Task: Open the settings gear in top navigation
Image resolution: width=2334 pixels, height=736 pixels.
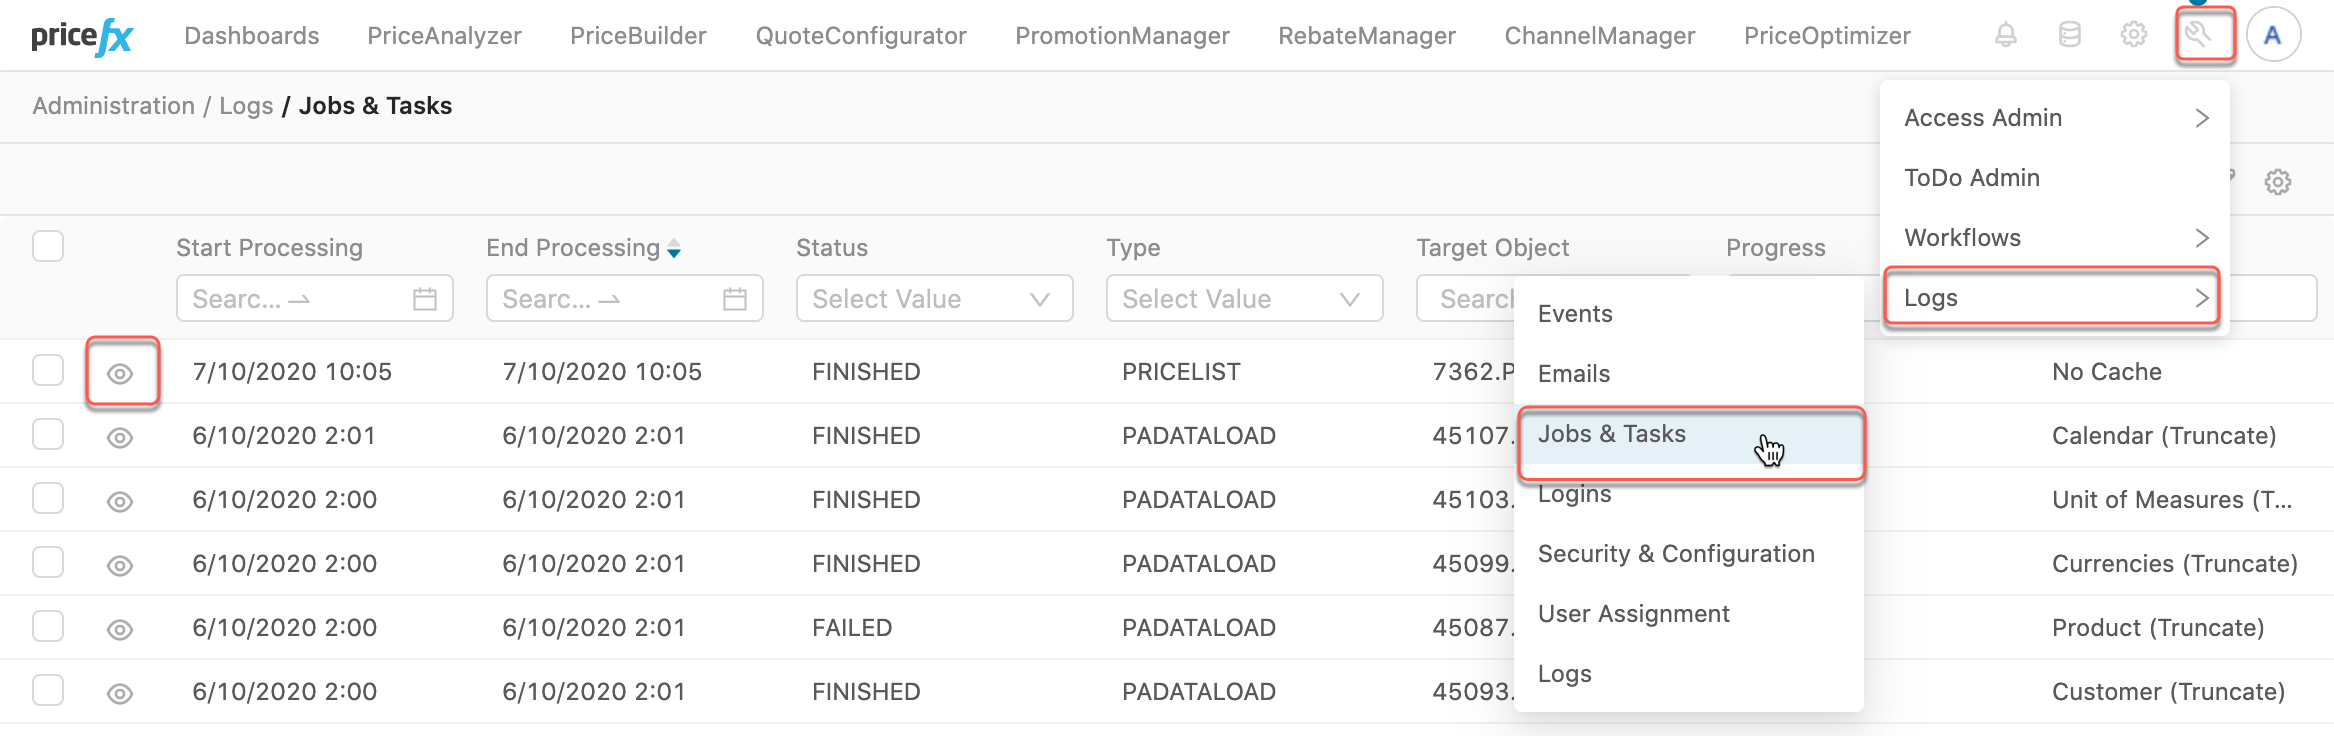Action: [2133, 36]
